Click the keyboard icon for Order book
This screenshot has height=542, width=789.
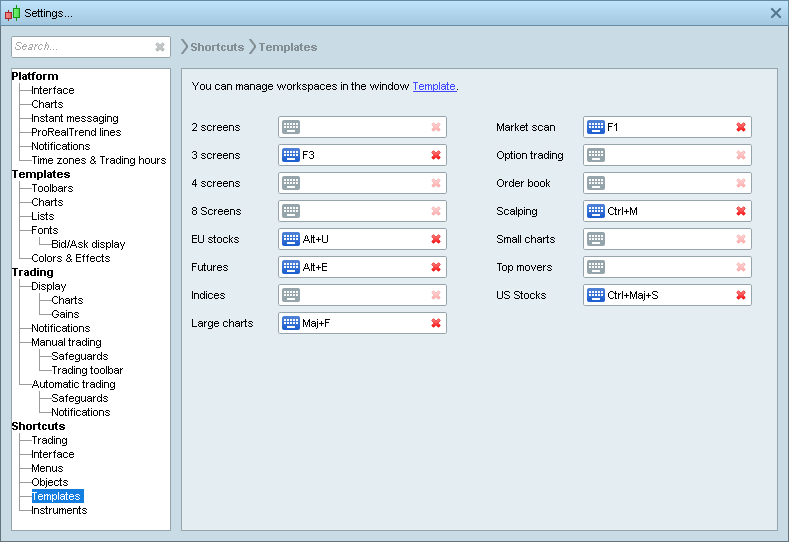tap(596, 183)
